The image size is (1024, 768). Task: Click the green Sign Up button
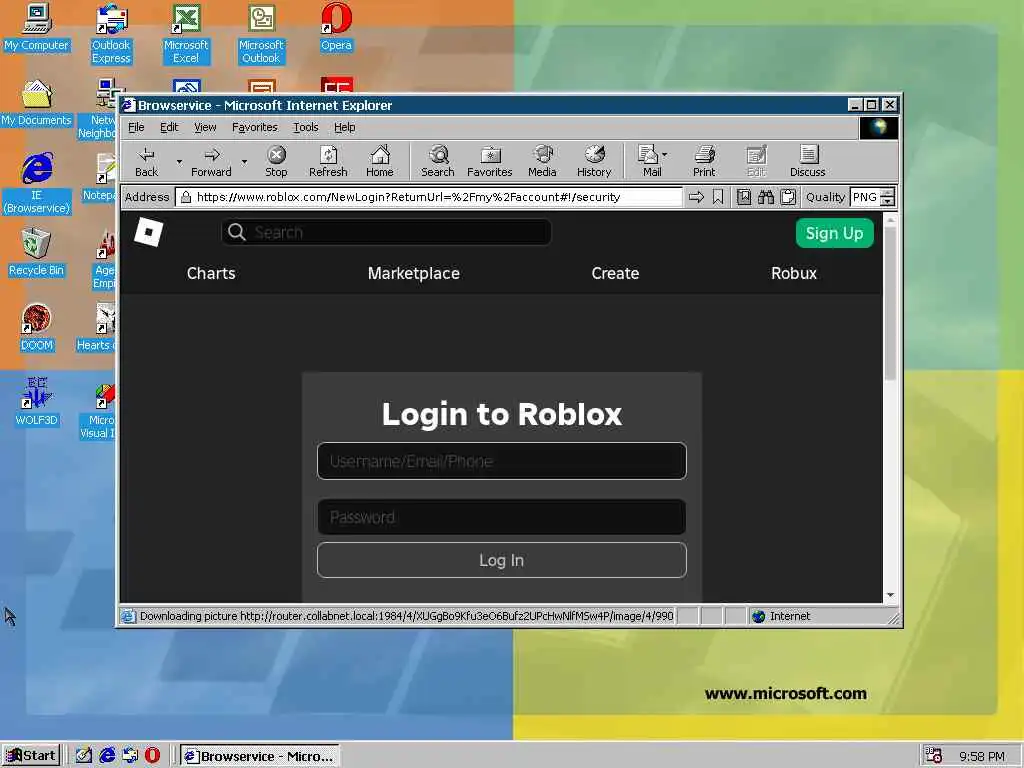[x=835, y=233]
